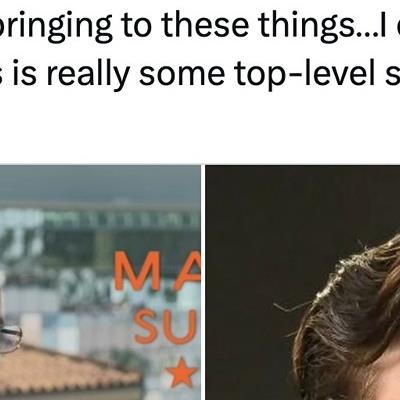The height and width of the screenshot is (400, 400).
Task: Click the word "to" in the first line
Action: click(137, 26)
